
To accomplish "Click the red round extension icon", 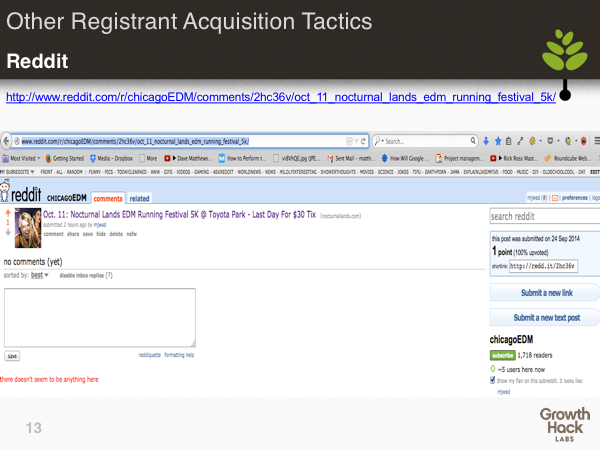I will point(584,141).
